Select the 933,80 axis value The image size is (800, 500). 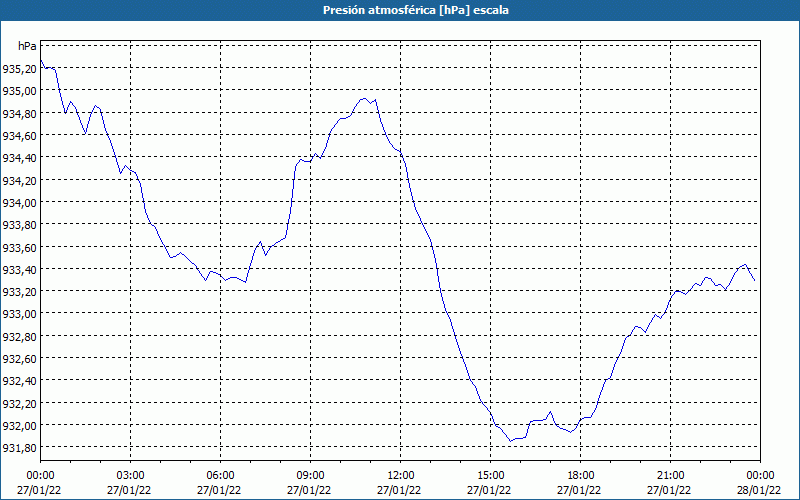[19, 224]
